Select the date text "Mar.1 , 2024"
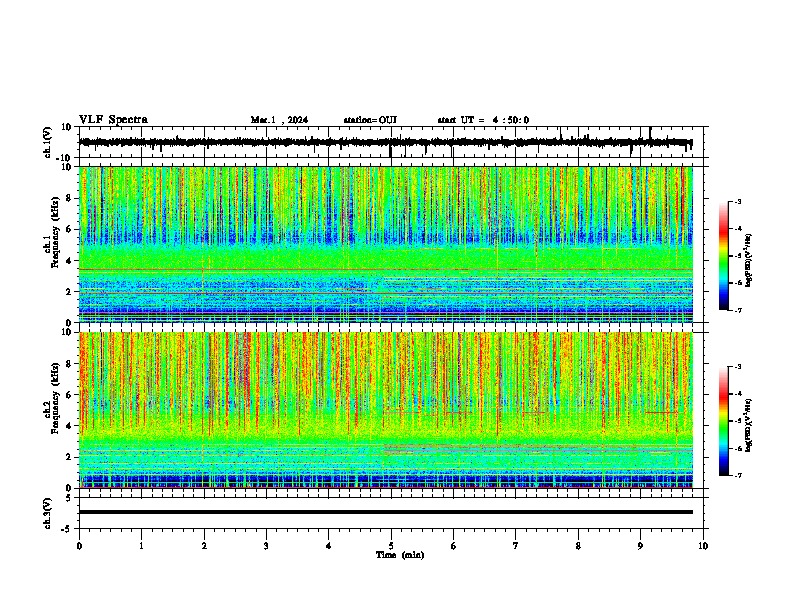Viewport: 792px width, 612px height. (279, 120)
